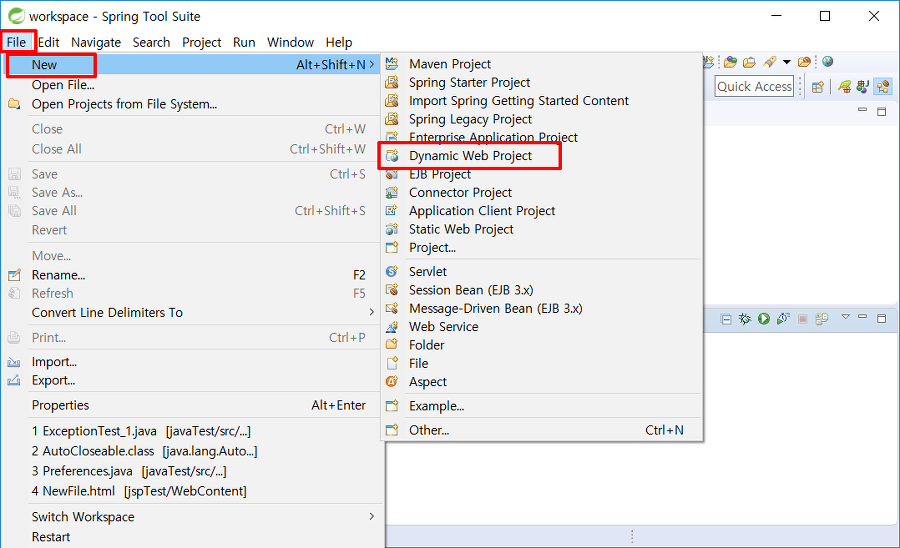
Task: Open the Window menu
Action: pyautogui.click(x=290, y=42)
